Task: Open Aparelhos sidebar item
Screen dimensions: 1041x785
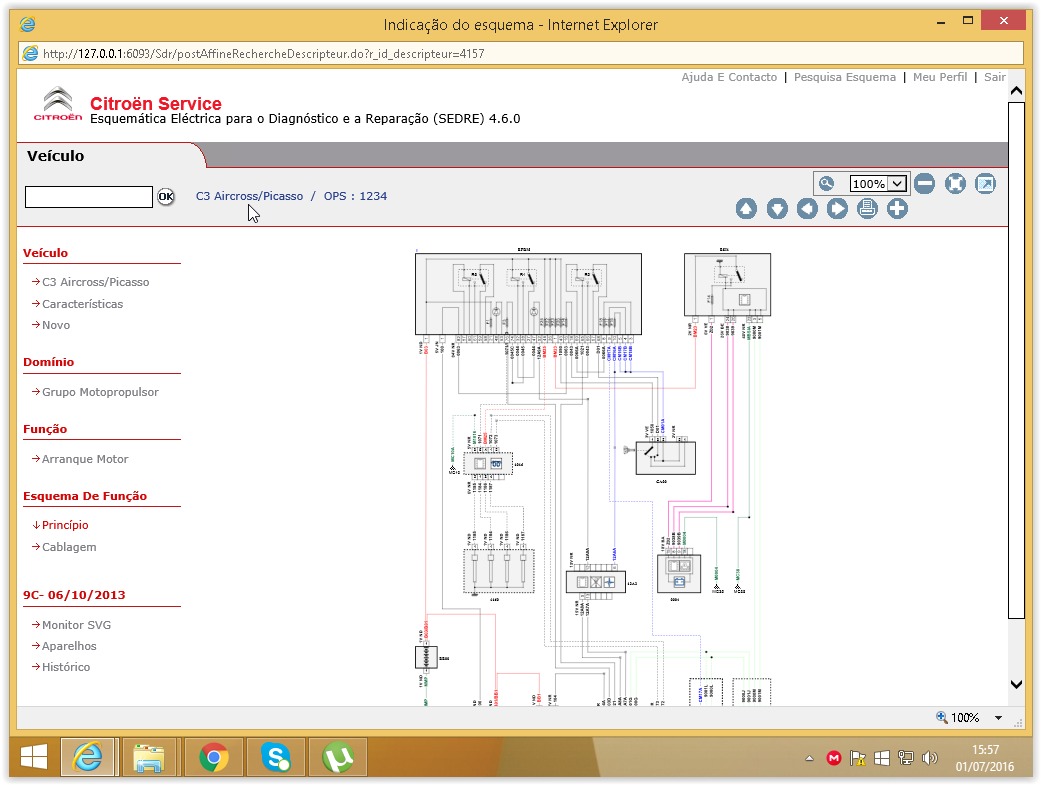Action: pos(69,646)
